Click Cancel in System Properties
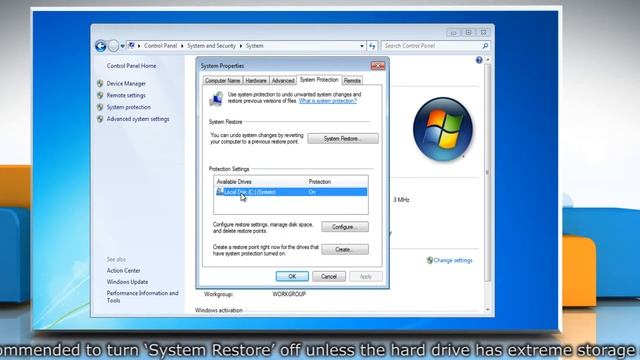Viewport: 640px width, 360px height. [x=329, y=277]
